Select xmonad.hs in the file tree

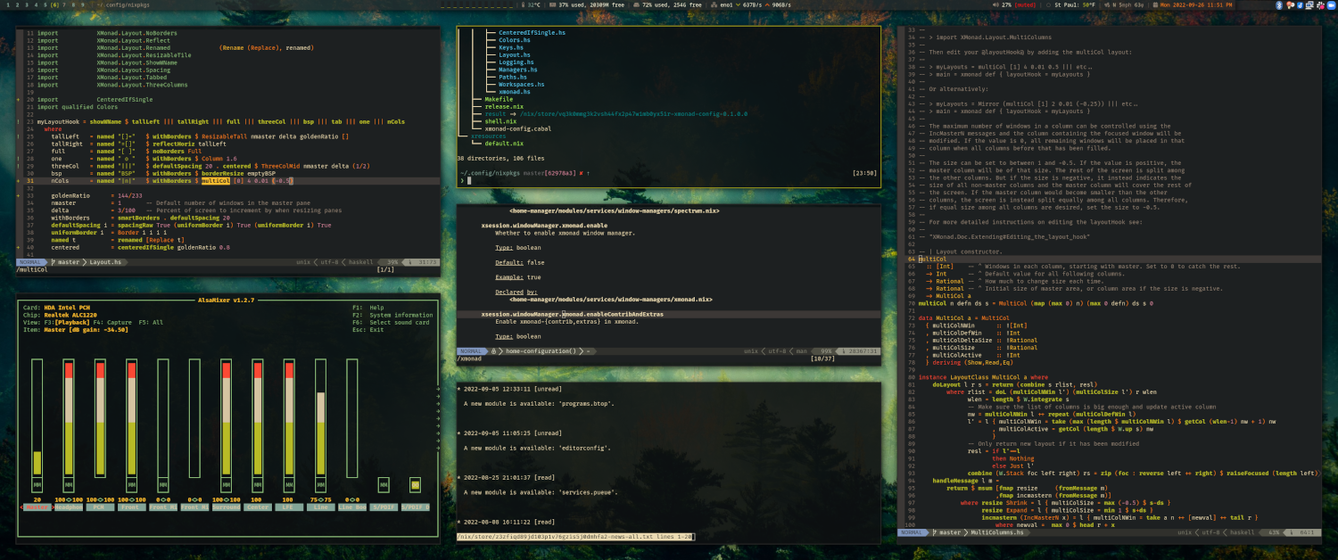pyautogui.click(x=513, y=91)
